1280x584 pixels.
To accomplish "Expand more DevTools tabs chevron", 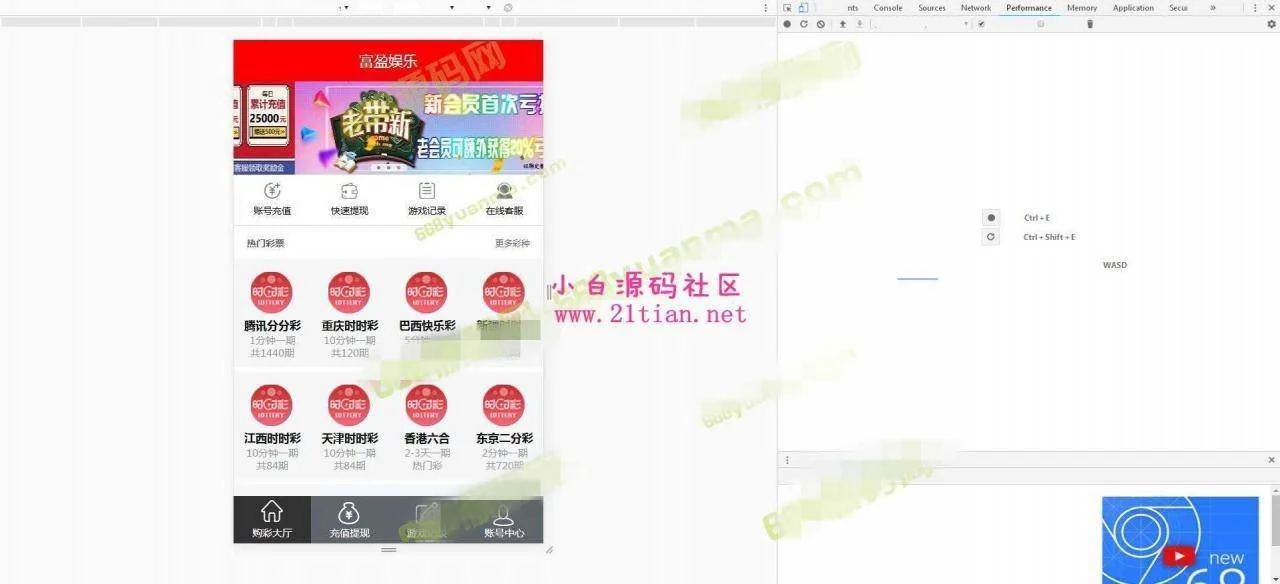I will tap(1213, 8).
